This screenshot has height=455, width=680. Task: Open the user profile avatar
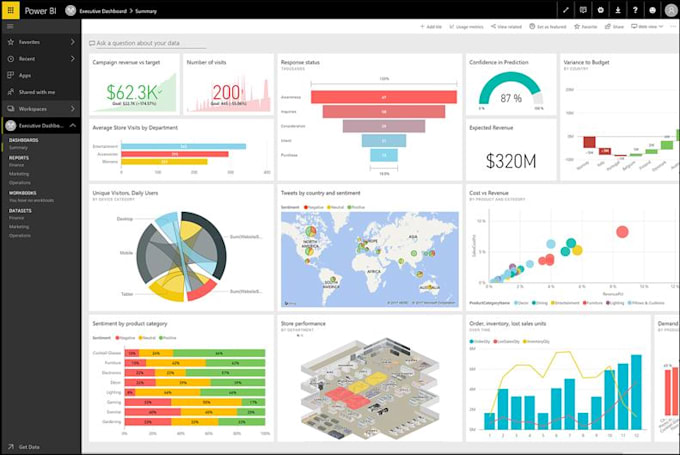click(x=671, y=10)
